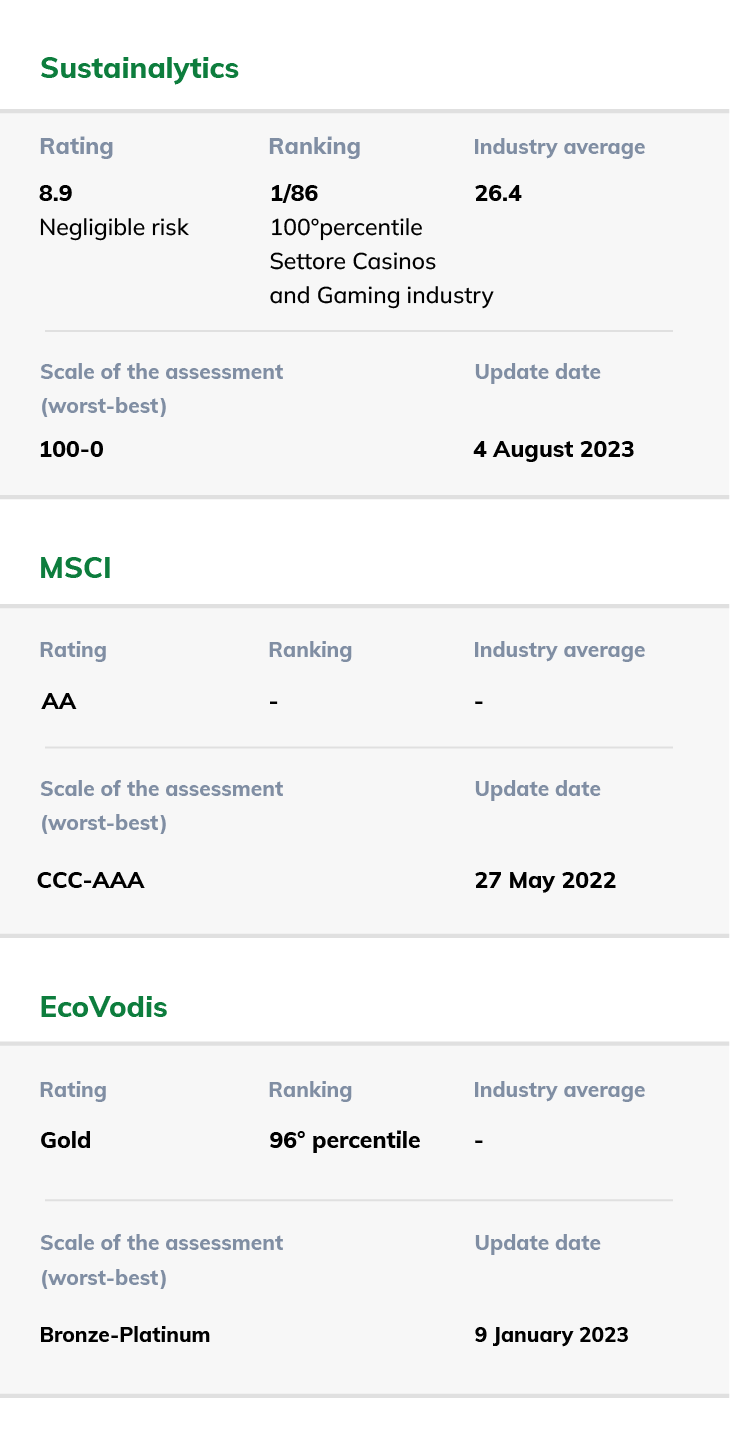730x1448 pixels.
Task: Click the 100° percentile text
Action: 346,227
